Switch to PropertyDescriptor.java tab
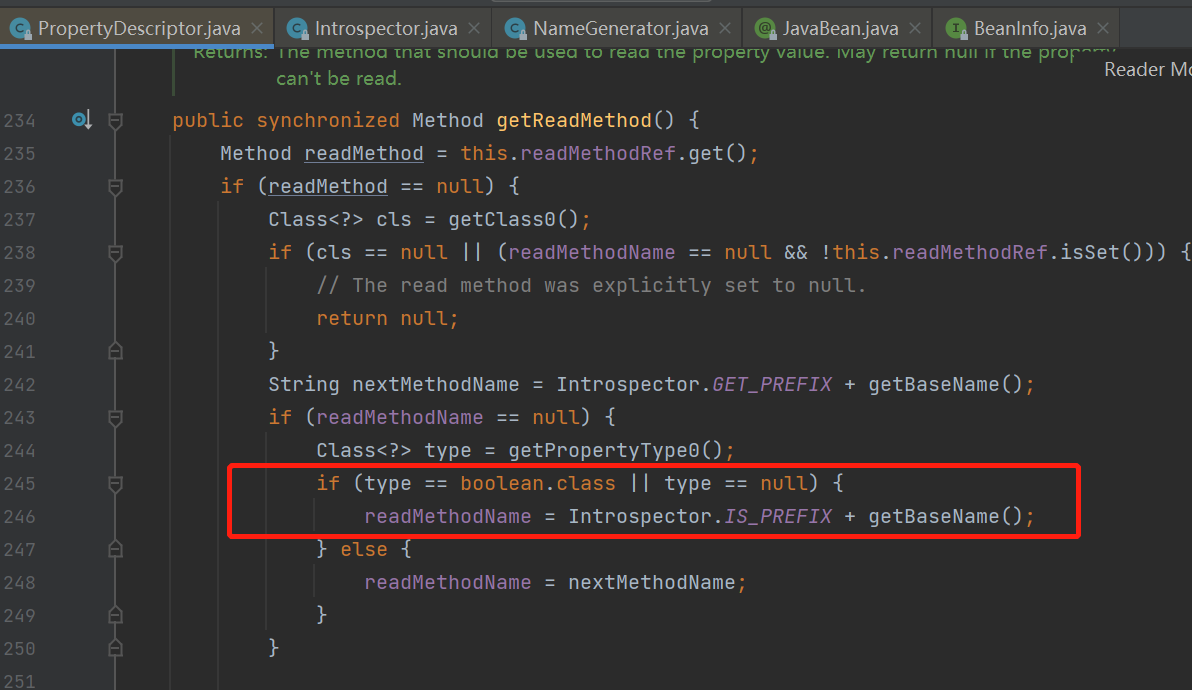 [x=138, y=29]
